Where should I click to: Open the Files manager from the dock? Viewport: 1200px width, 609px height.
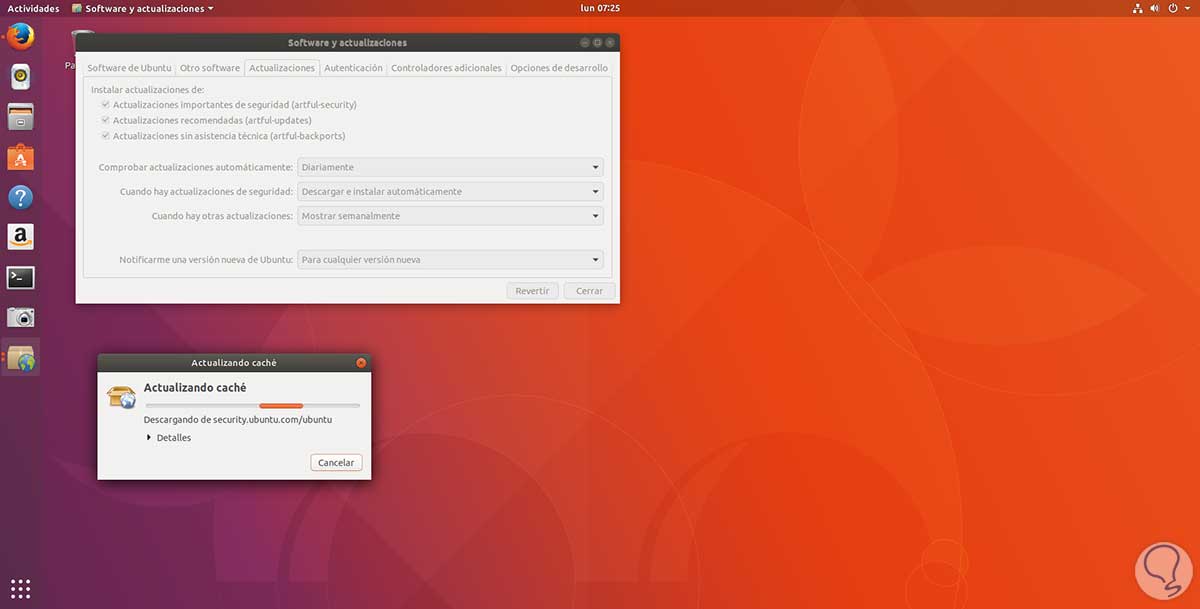tap(20, 116)
